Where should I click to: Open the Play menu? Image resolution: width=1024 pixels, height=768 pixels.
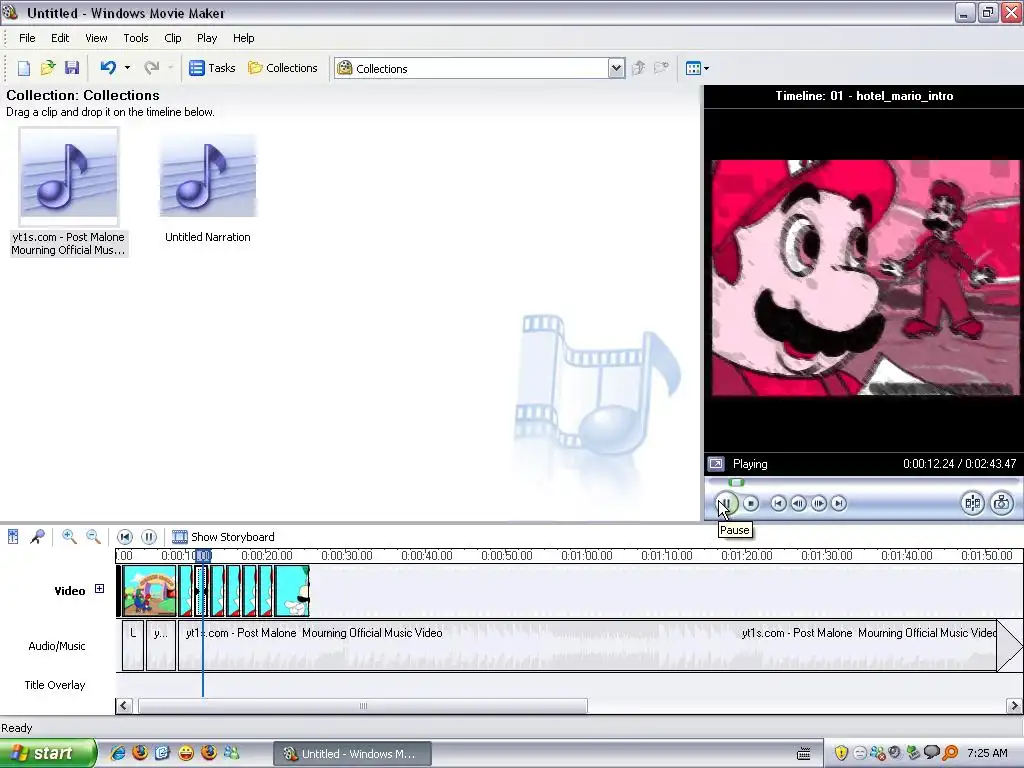click(x=207, y=38)
